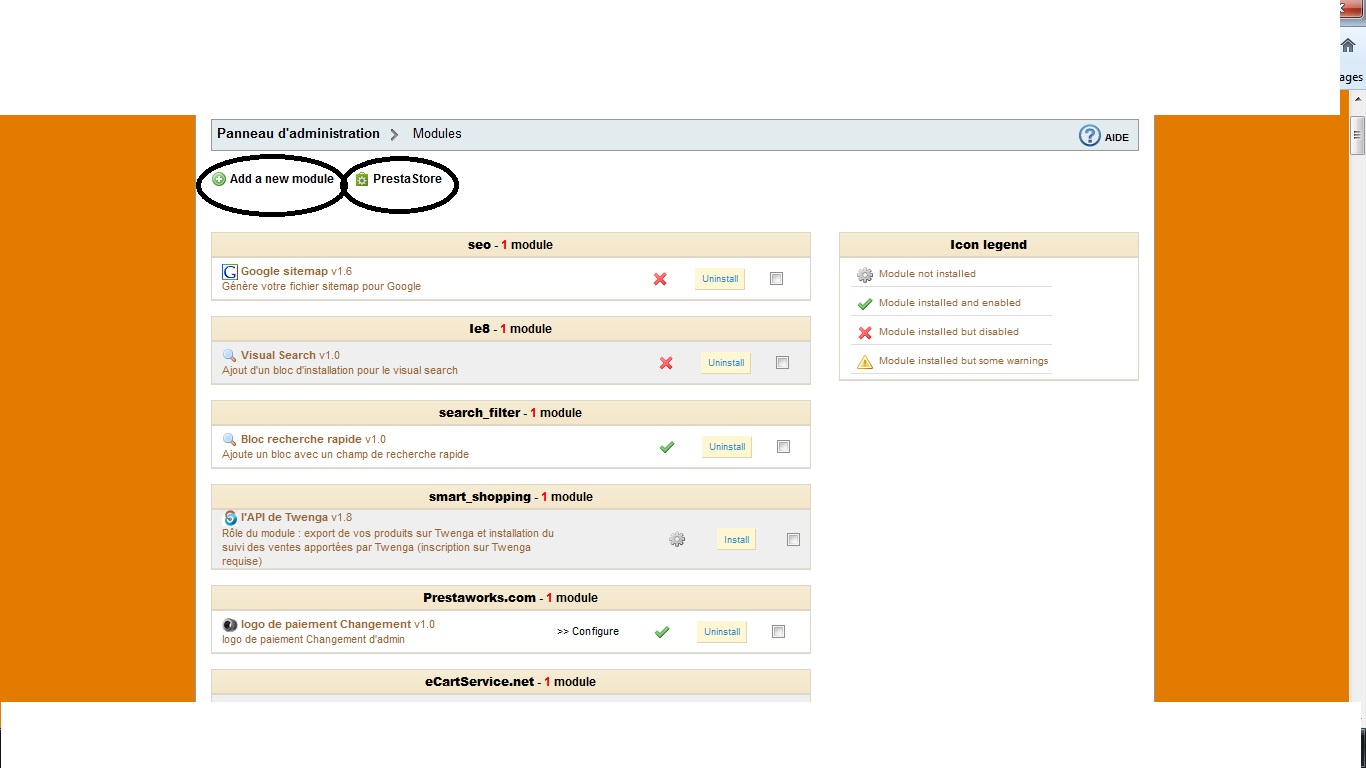
Task: Click the Modules breadcrumb
Action: (x=437, y=134)
